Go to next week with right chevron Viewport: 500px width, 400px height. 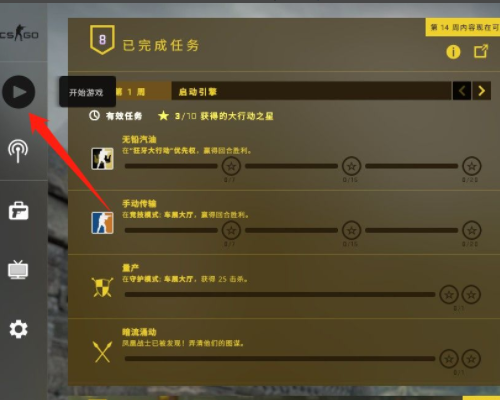point(481,91)
